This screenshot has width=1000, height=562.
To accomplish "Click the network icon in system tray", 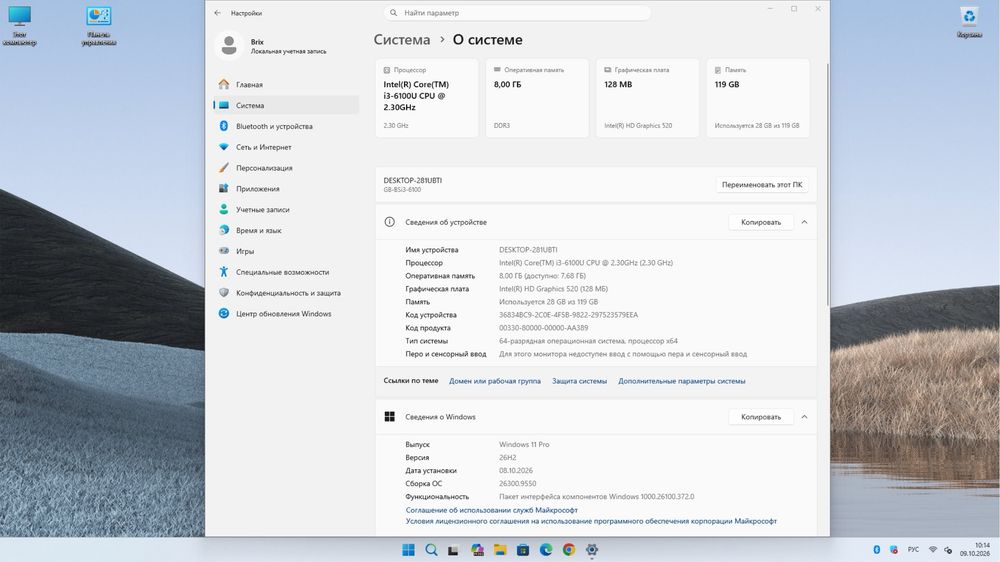I will (933, 550).
